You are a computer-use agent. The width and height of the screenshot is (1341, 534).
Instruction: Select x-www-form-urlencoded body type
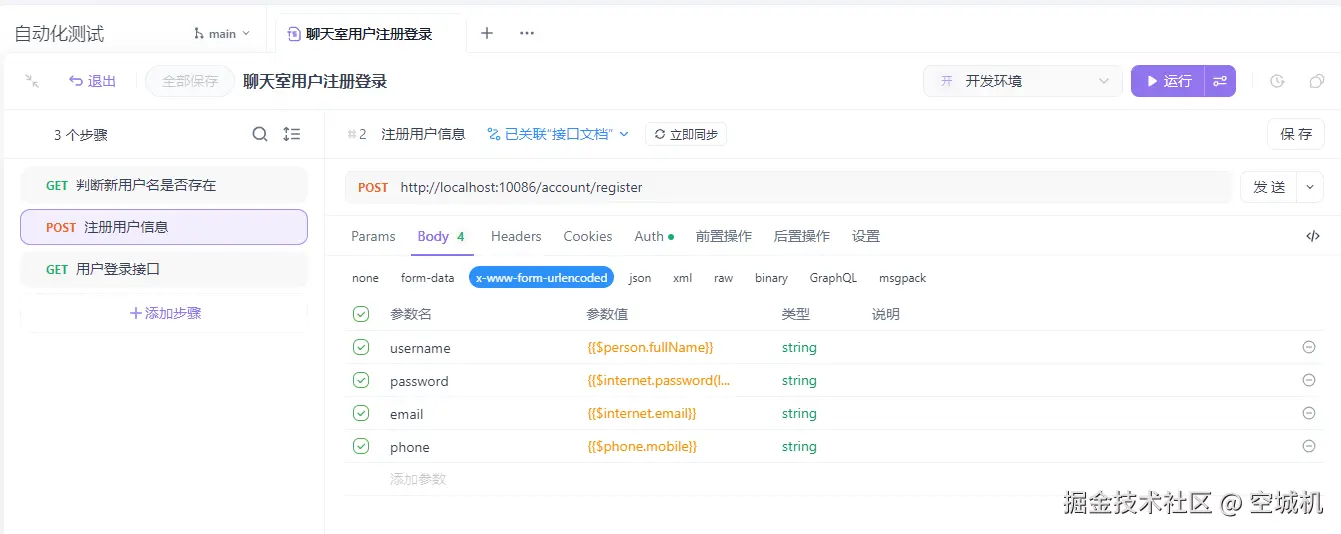[541, 278]
